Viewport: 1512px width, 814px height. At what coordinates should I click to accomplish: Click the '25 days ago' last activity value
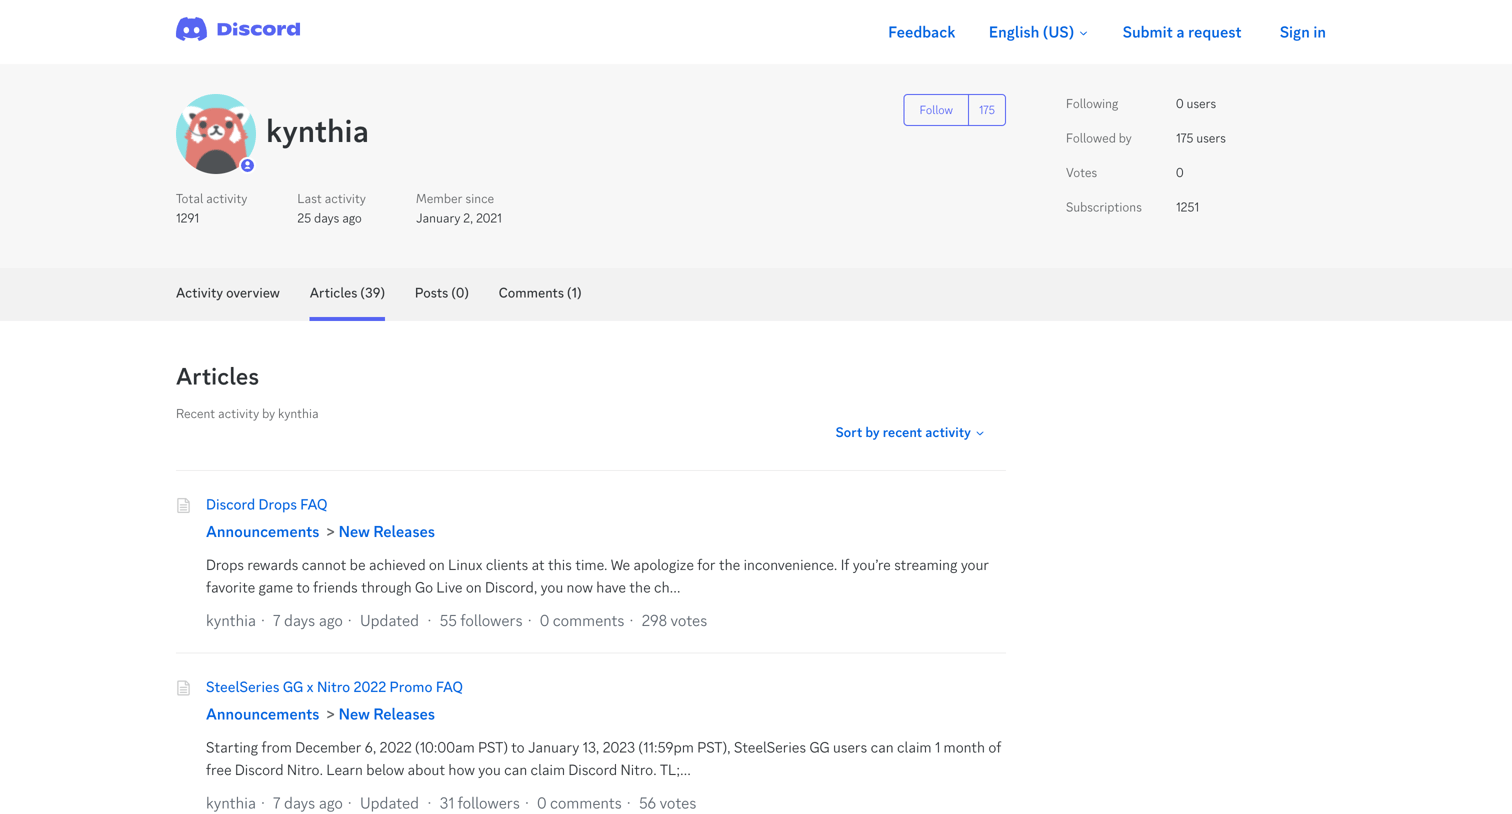tap(329, 218)
